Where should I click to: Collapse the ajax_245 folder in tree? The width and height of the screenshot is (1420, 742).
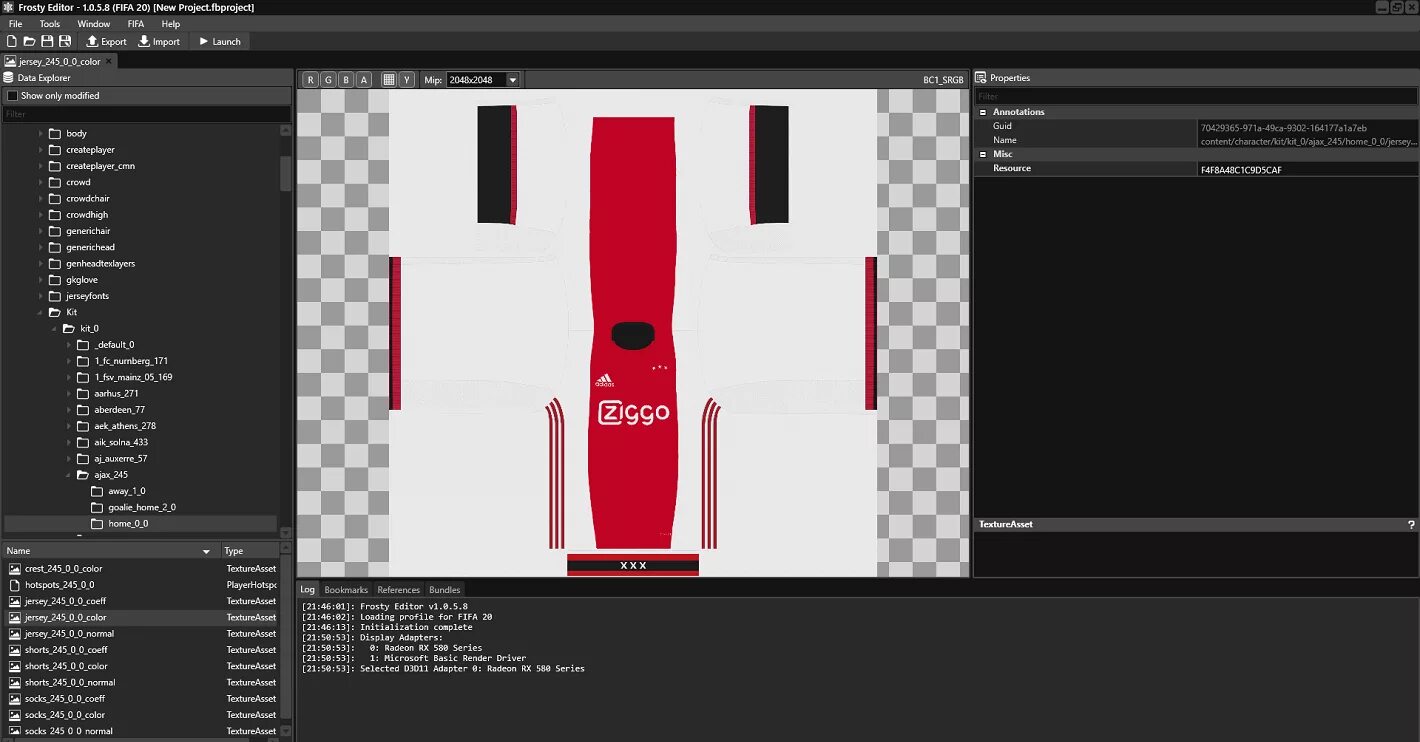click(69, 475)
